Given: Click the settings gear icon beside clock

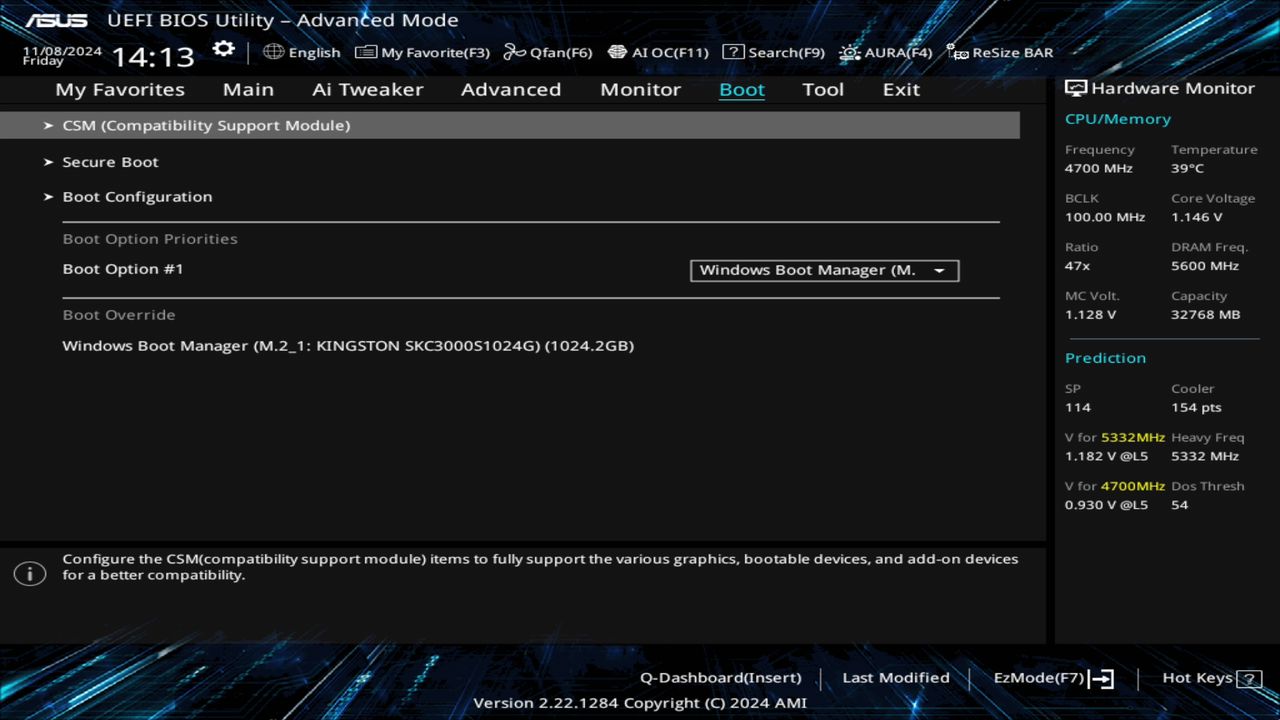Looking at the screenshot, I should coord(223,50).
